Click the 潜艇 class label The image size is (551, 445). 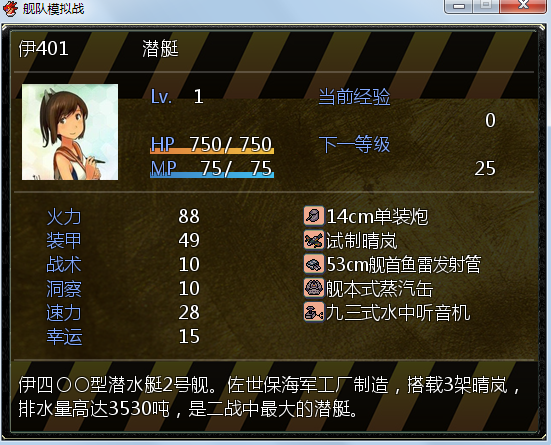point(160,48)
